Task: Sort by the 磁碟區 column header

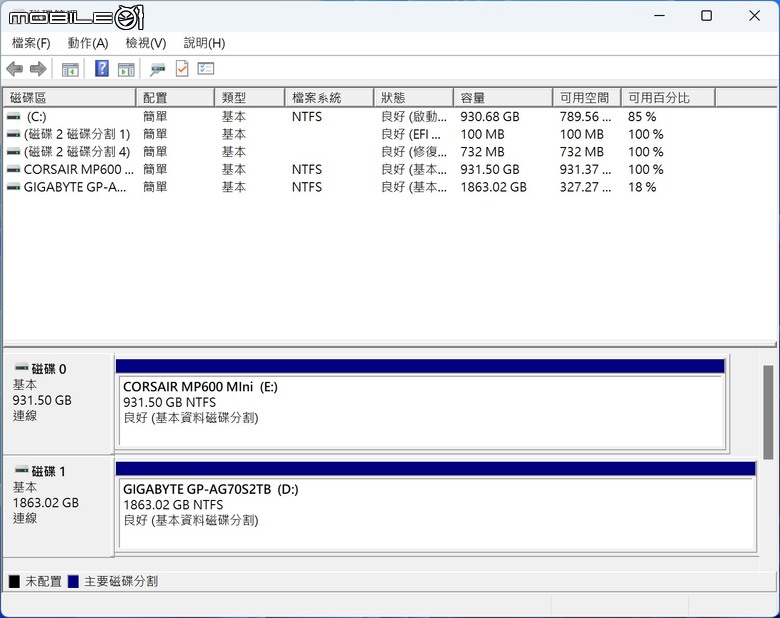Action: (70, 98)
